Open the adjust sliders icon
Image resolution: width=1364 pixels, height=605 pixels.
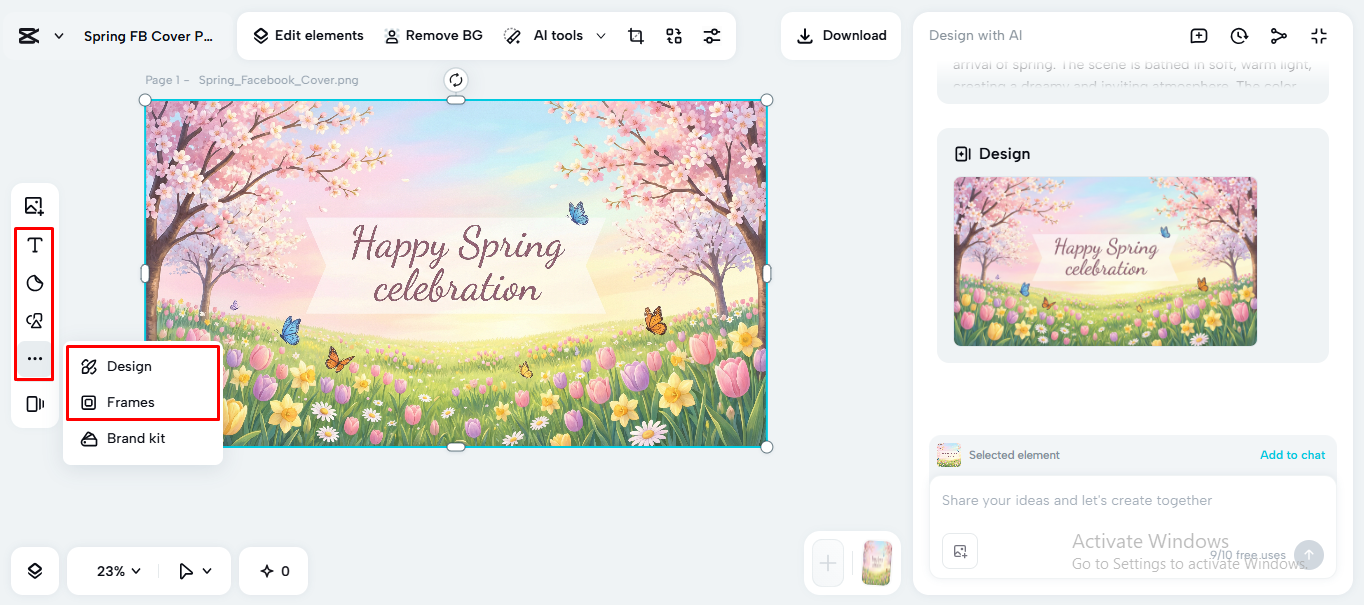712,36
